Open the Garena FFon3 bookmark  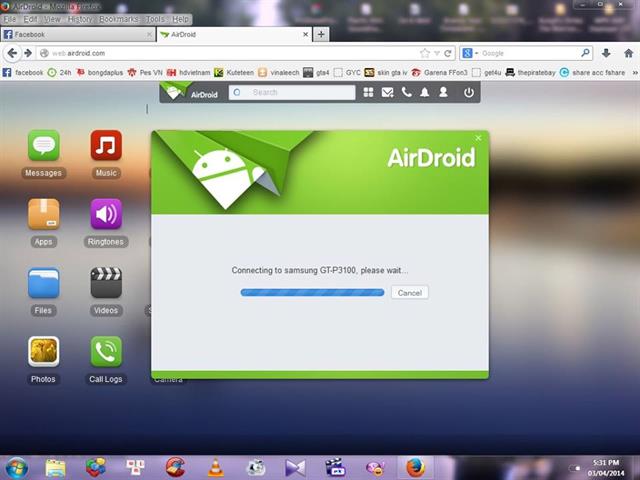[440, 73]
